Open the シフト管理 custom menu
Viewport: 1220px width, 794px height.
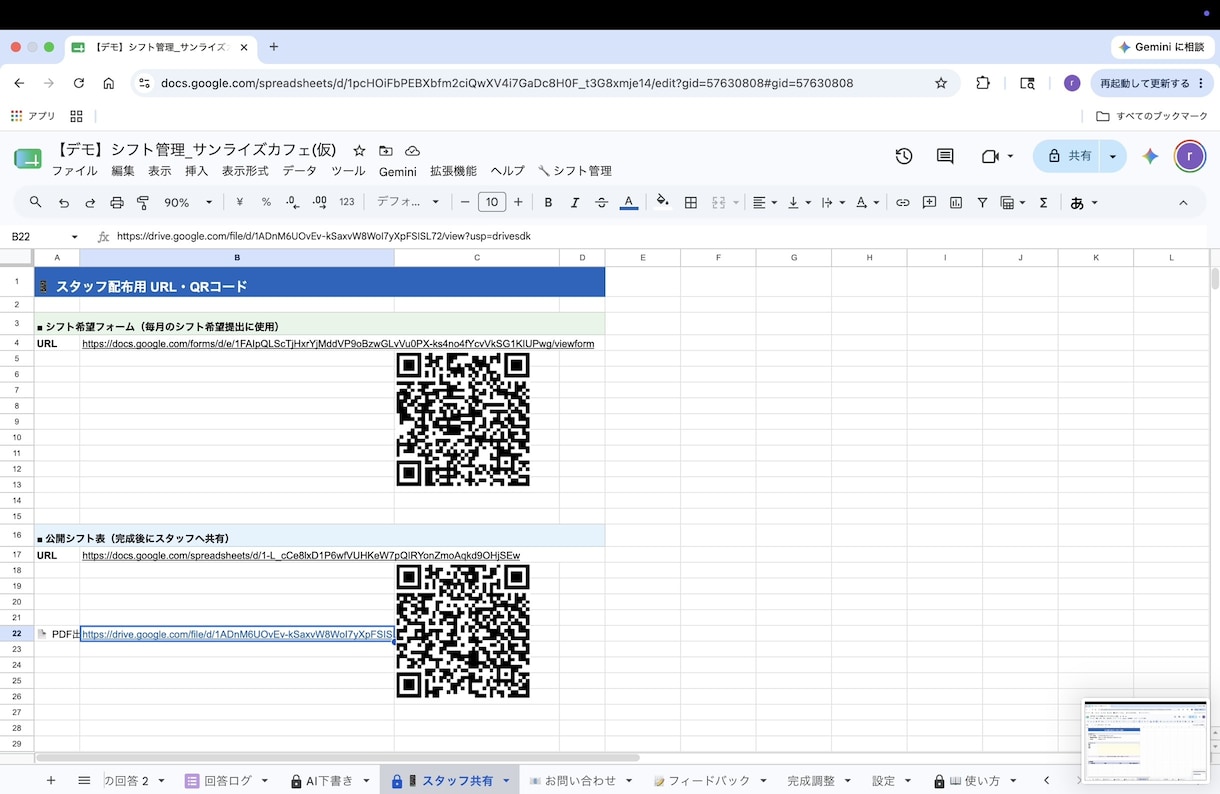tap(575, 171)
